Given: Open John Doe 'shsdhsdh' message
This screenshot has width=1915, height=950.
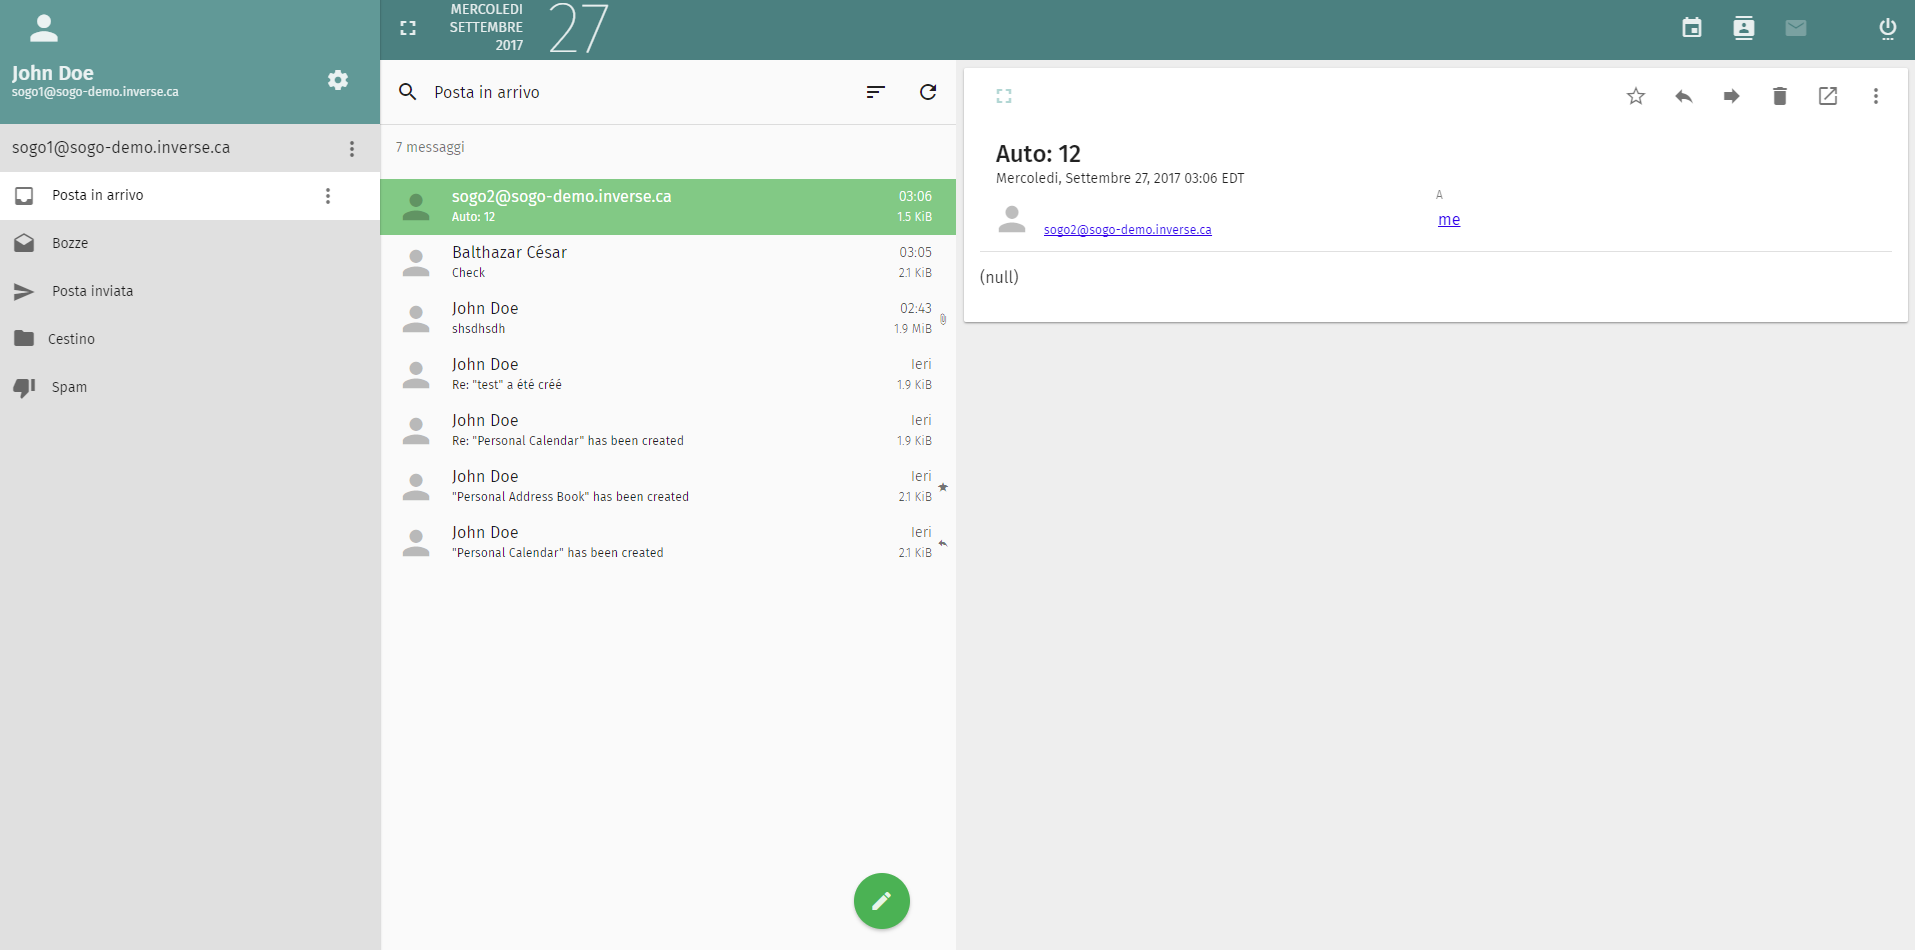Looking at the screenshot, I should [x=668, y=319].
